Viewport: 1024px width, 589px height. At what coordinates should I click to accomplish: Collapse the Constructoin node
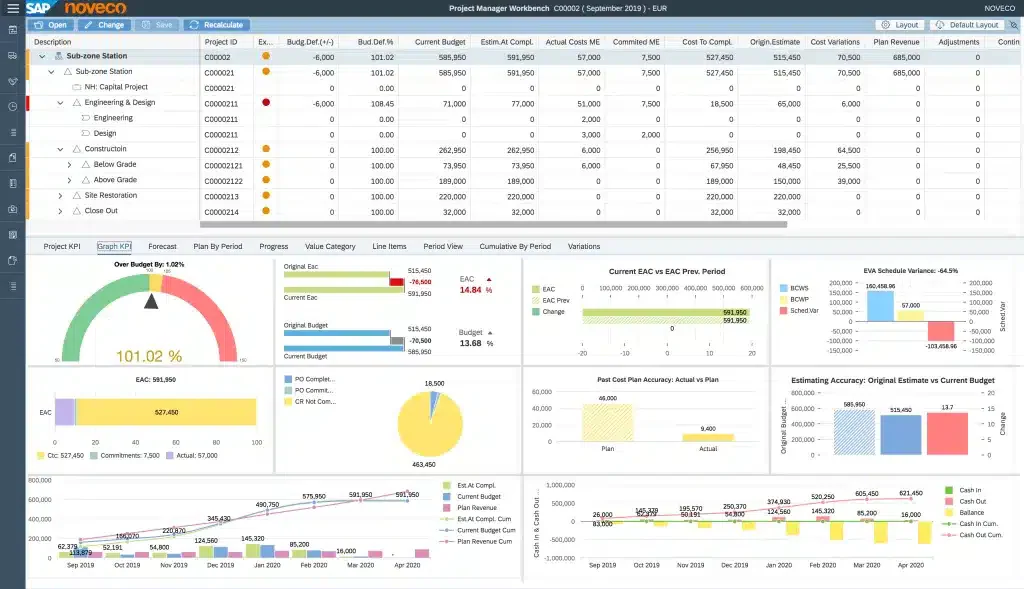coord(60,149)
